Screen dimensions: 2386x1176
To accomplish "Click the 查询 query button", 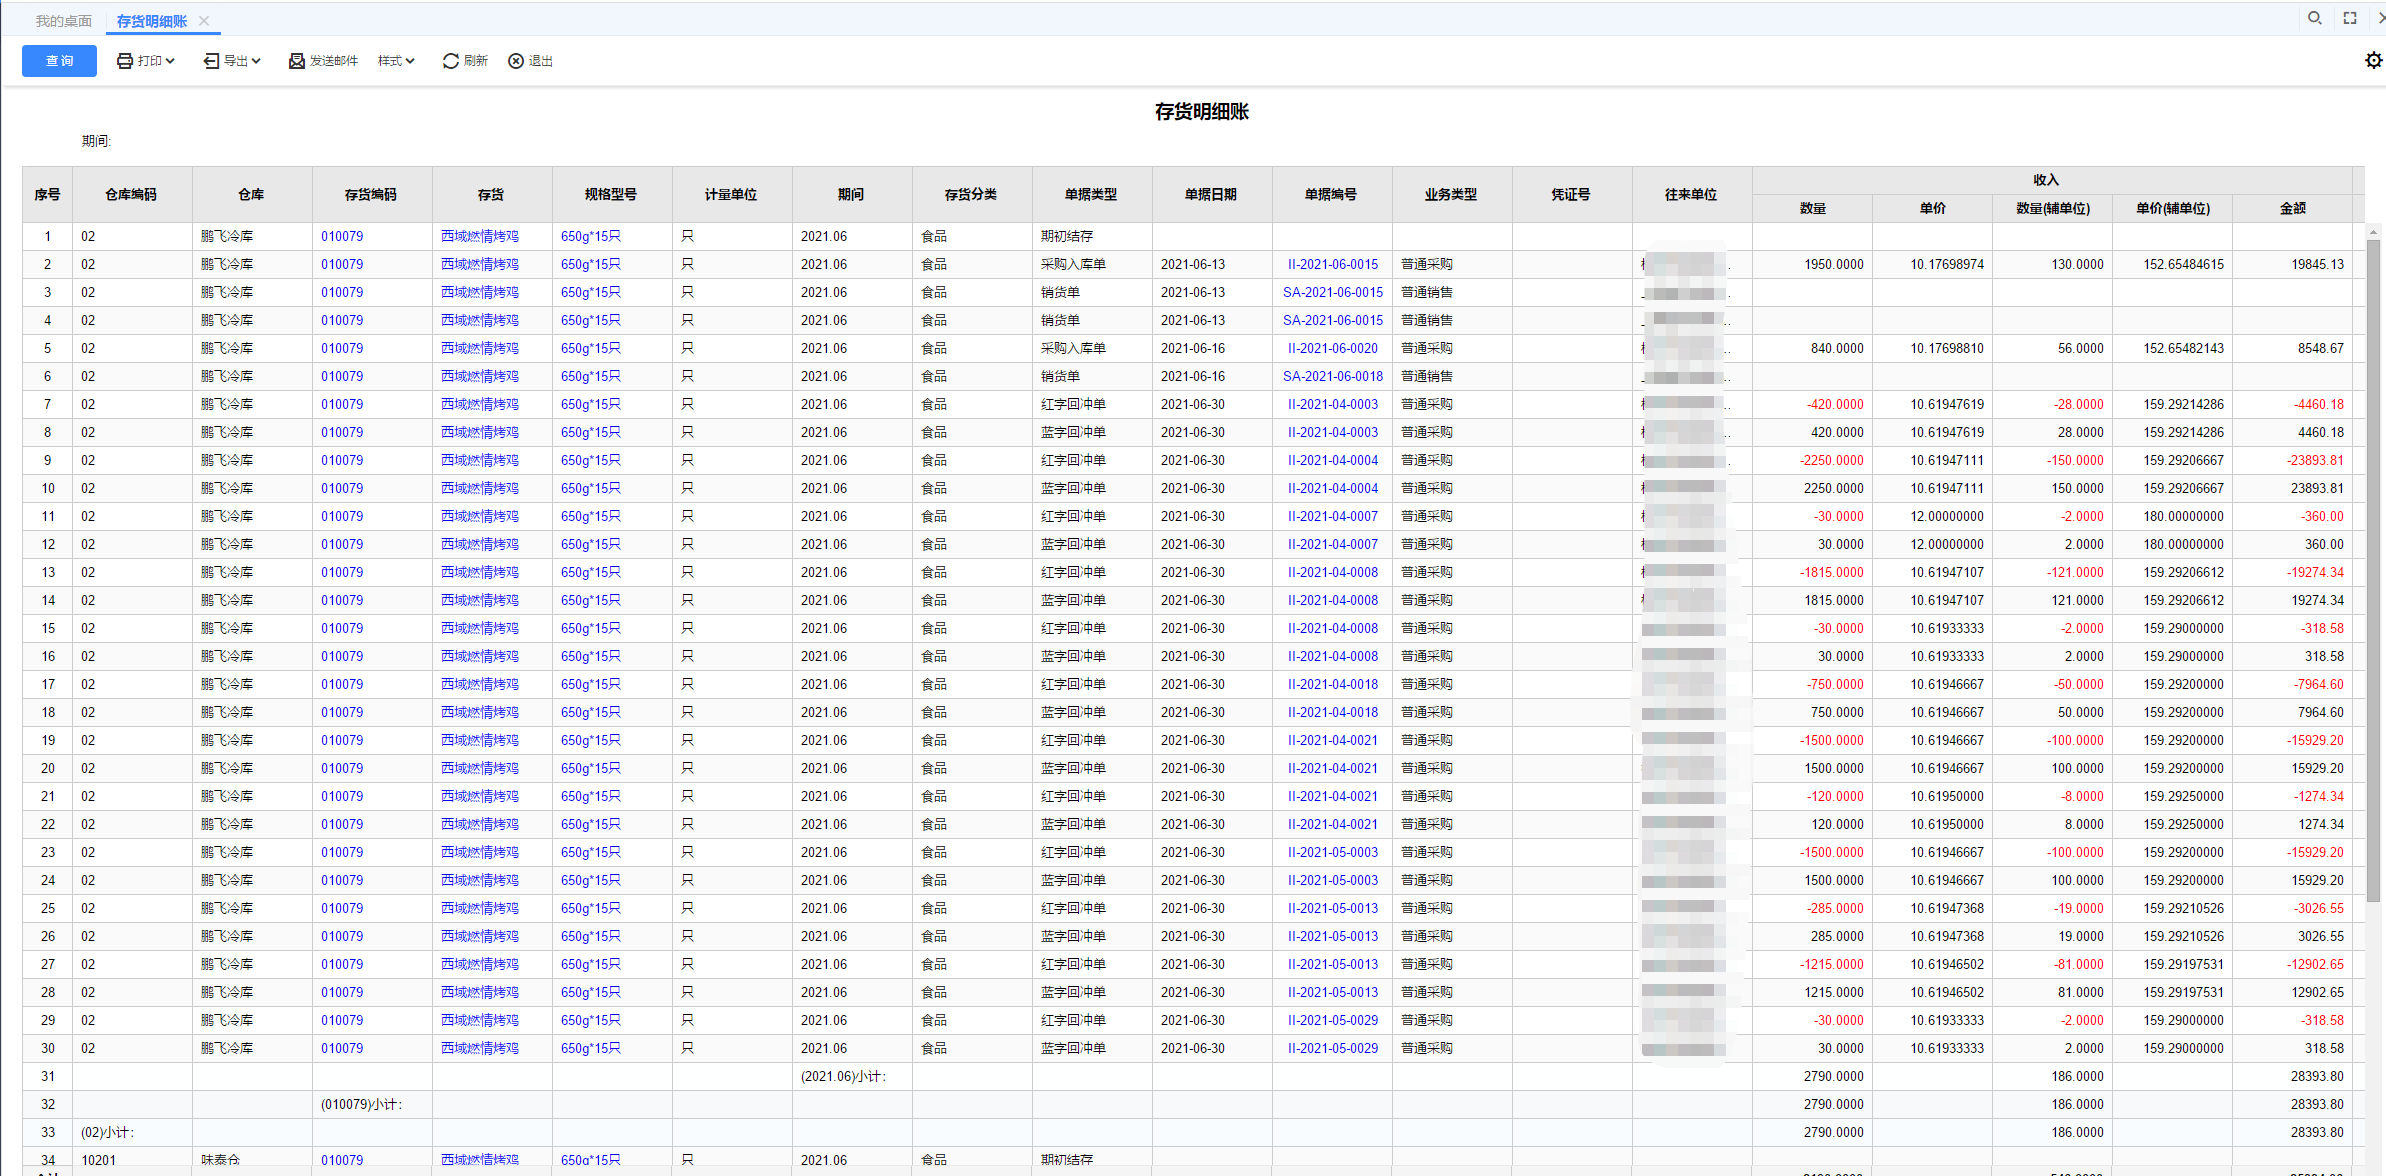I will tap(59, 61).
